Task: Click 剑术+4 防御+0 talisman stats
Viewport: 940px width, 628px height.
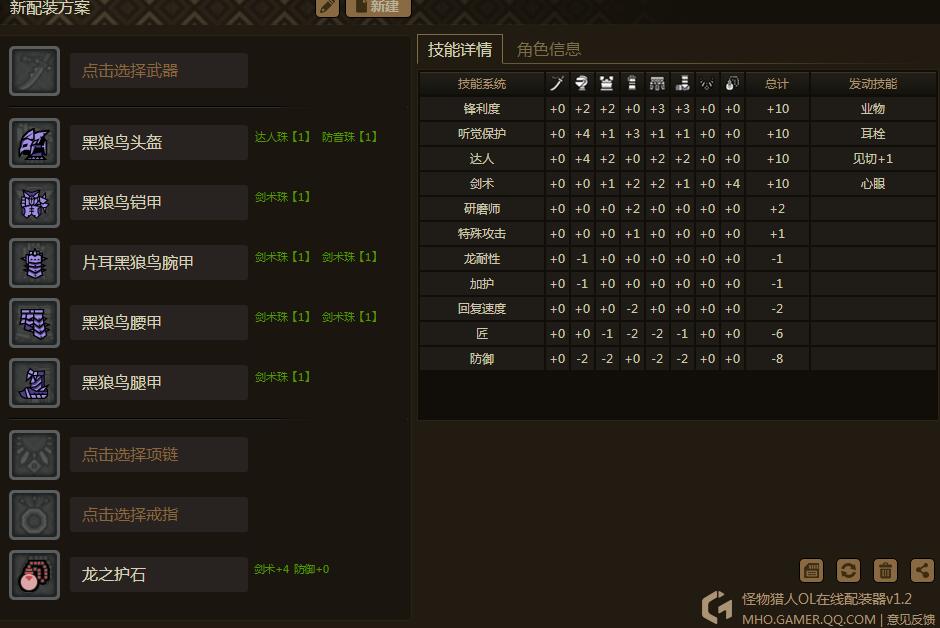Action: [x=291, y=569]
